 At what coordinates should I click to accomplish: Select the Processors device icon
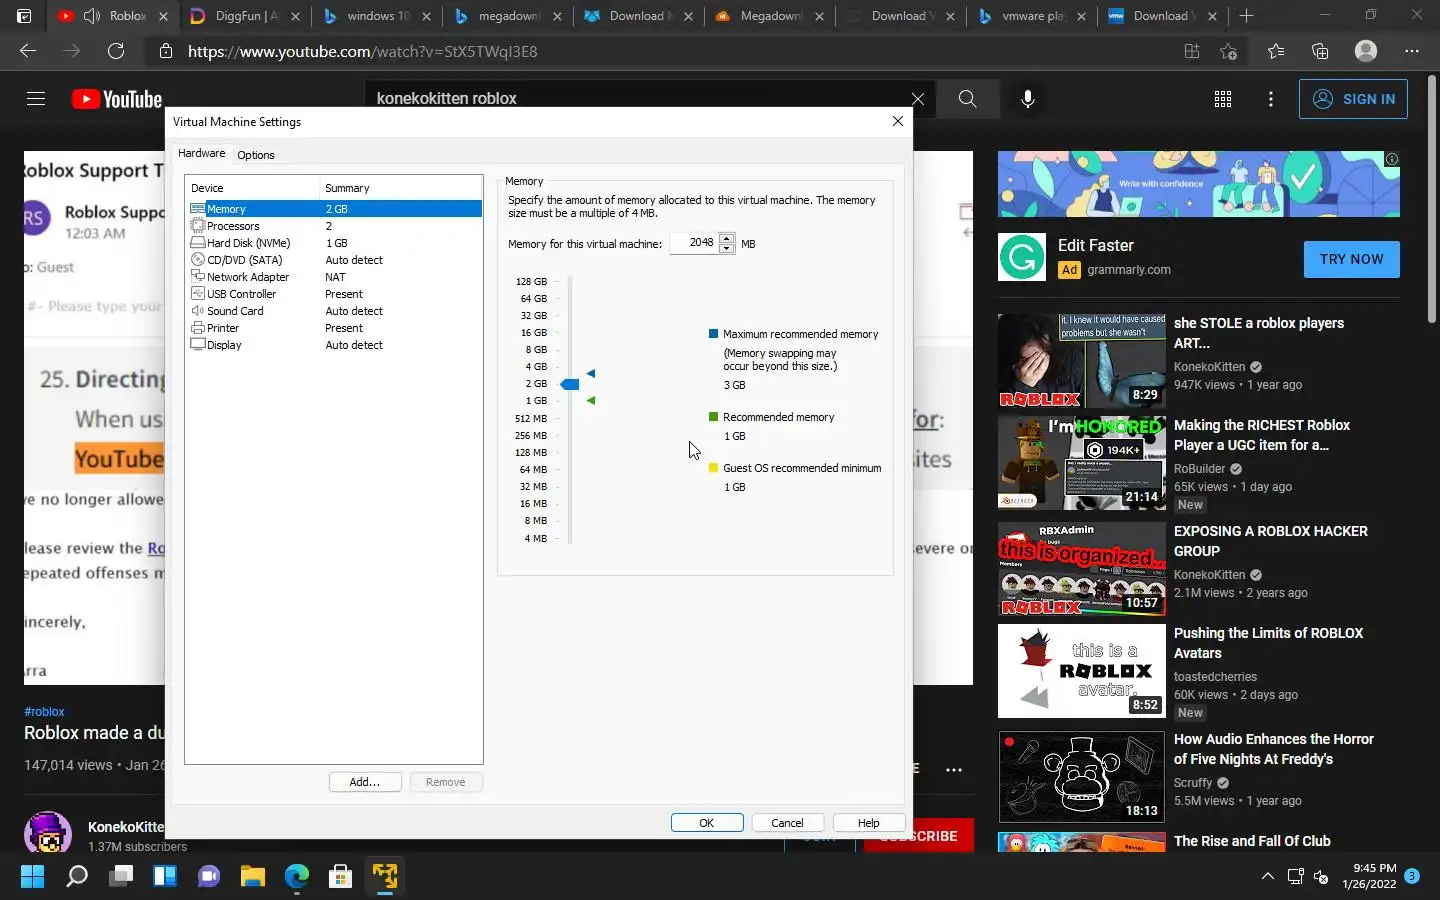pos(197,226)
